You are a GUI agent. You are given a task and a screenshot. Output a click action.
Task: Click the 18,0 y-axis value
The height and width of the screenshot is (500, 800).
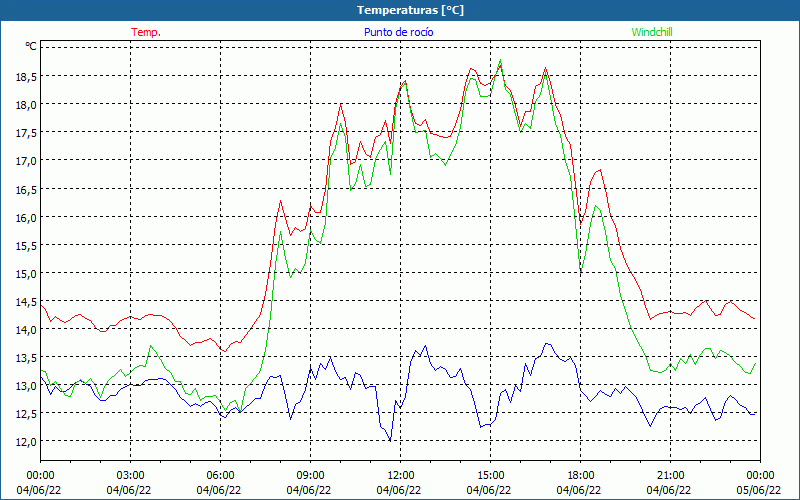[x=28, y=105]
